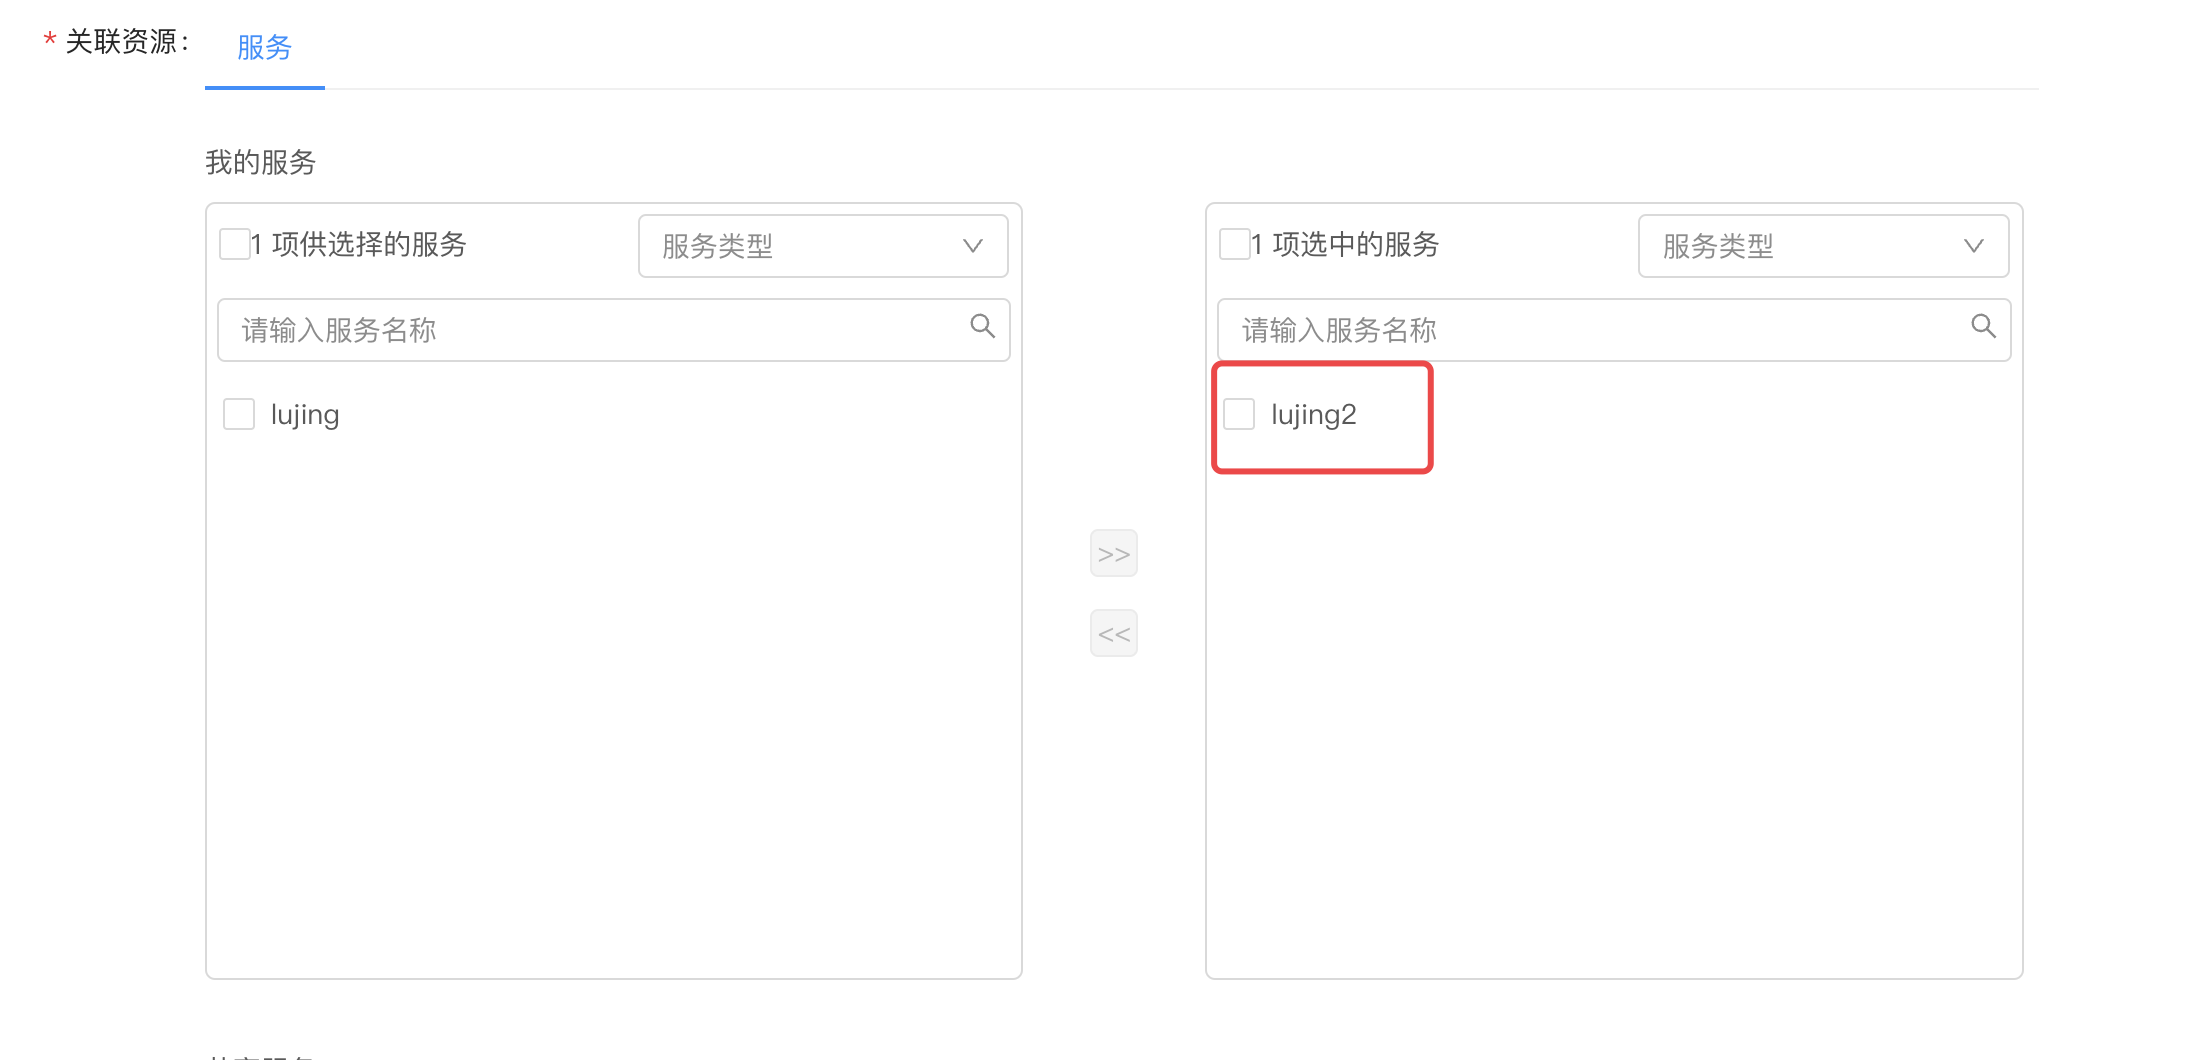Viewport: 2186px width, 1060px height.
Task: Toggle select-all checkbox for 项选中的服务
Action: click(1235, 244)
